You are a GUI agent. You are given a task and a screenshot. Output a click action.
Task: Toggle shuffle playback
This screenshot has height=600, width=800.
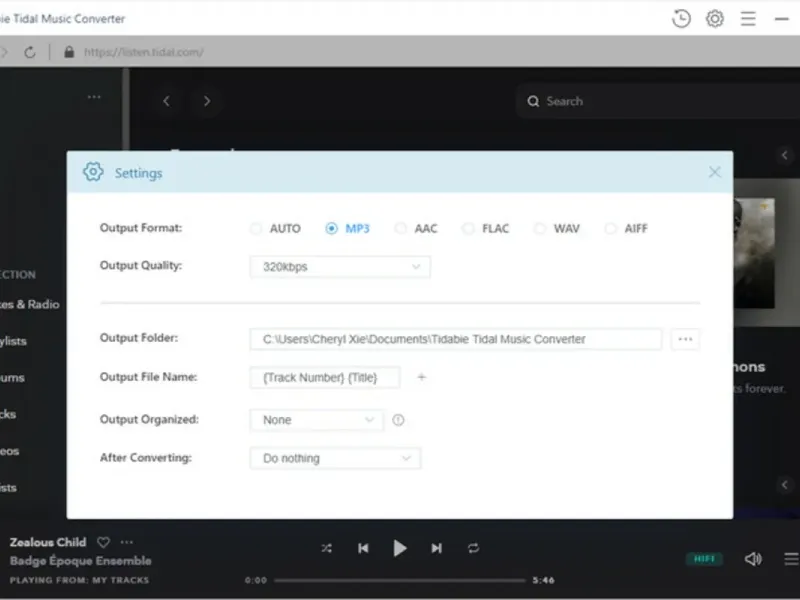[327, 548]
